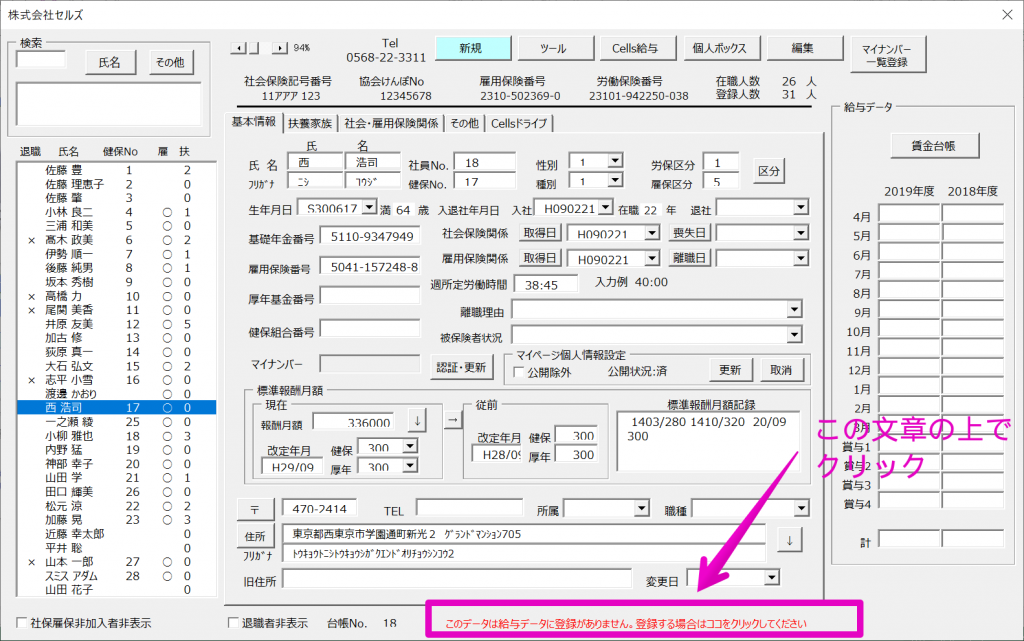
Task: Click the 取消 button
Action: coord(782,370)
